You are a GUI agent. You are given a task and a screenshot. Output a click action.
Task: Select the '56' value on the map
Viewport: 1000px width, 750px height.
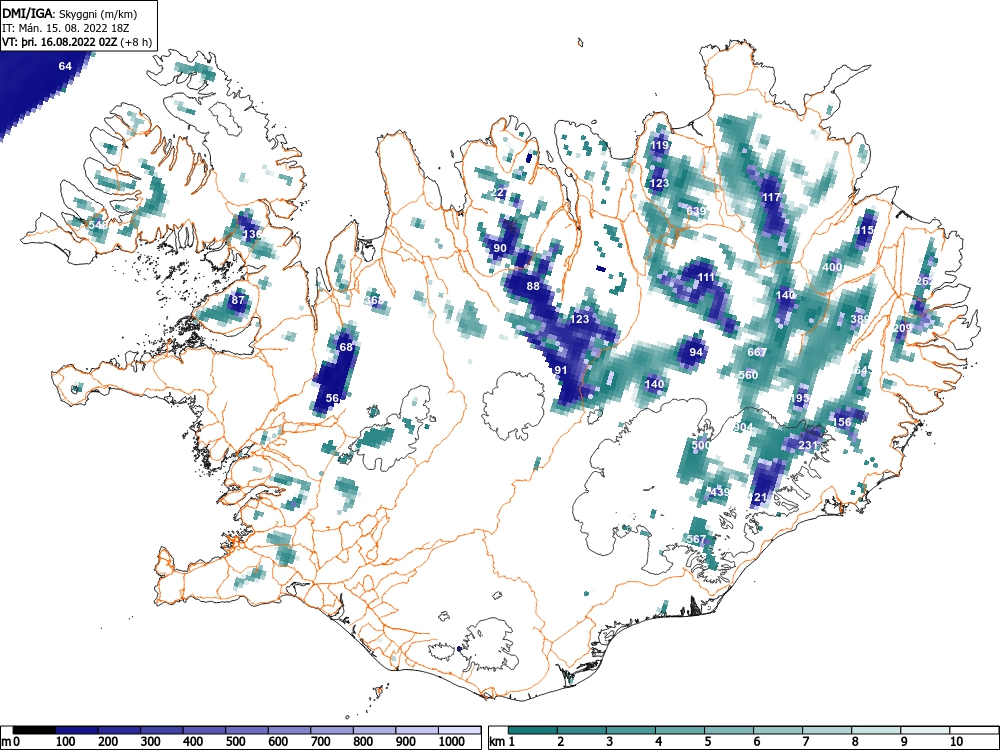(x=332, y=398)
